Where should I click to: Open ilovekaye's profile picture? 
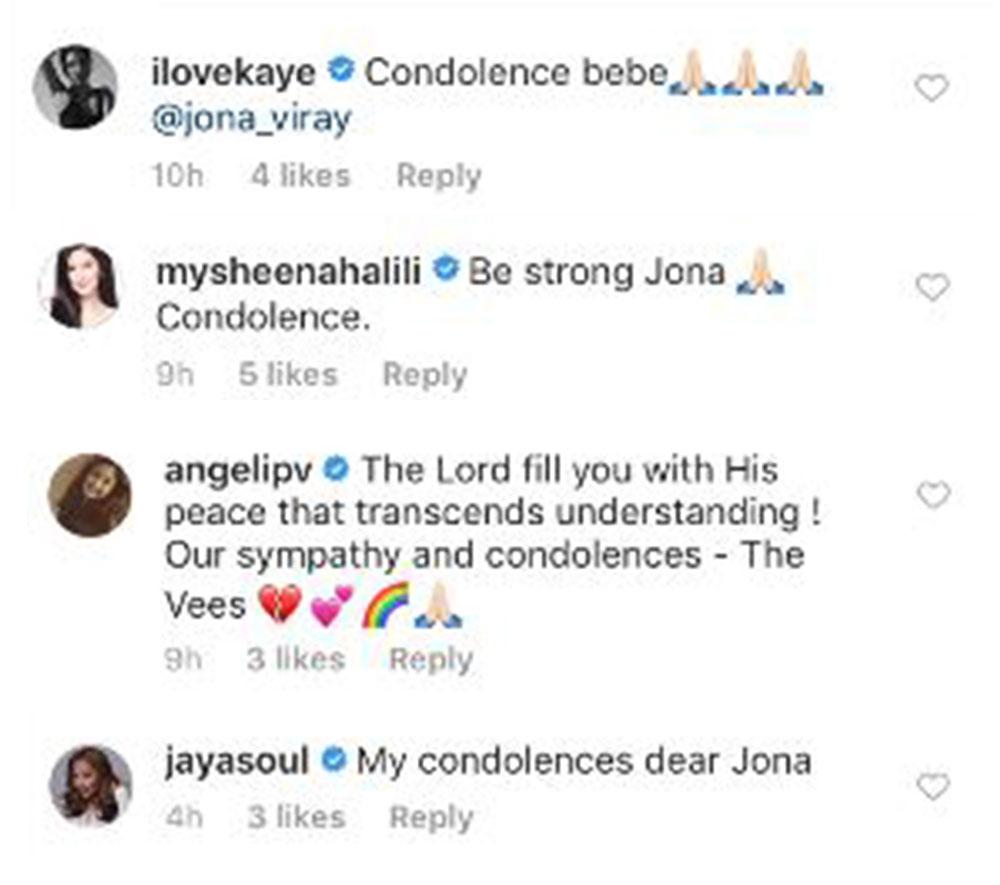pos(75,87)
